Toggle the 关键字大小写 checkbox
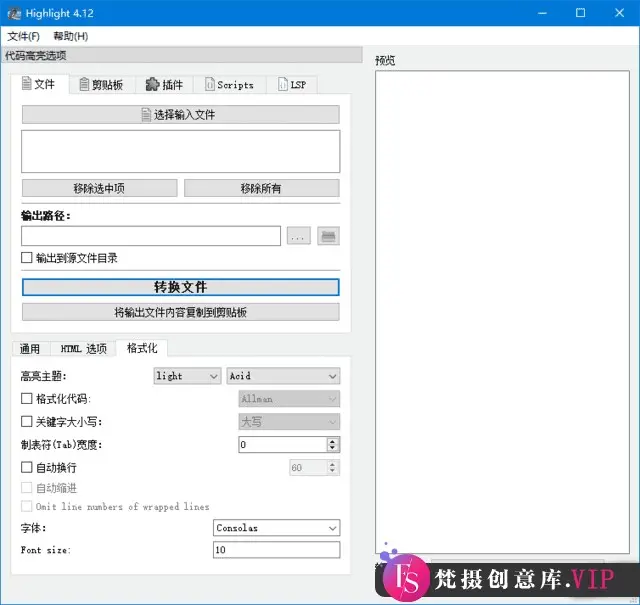Image resolution: width=640 pixels, height=605 pixels. click(x=27, y=421)
